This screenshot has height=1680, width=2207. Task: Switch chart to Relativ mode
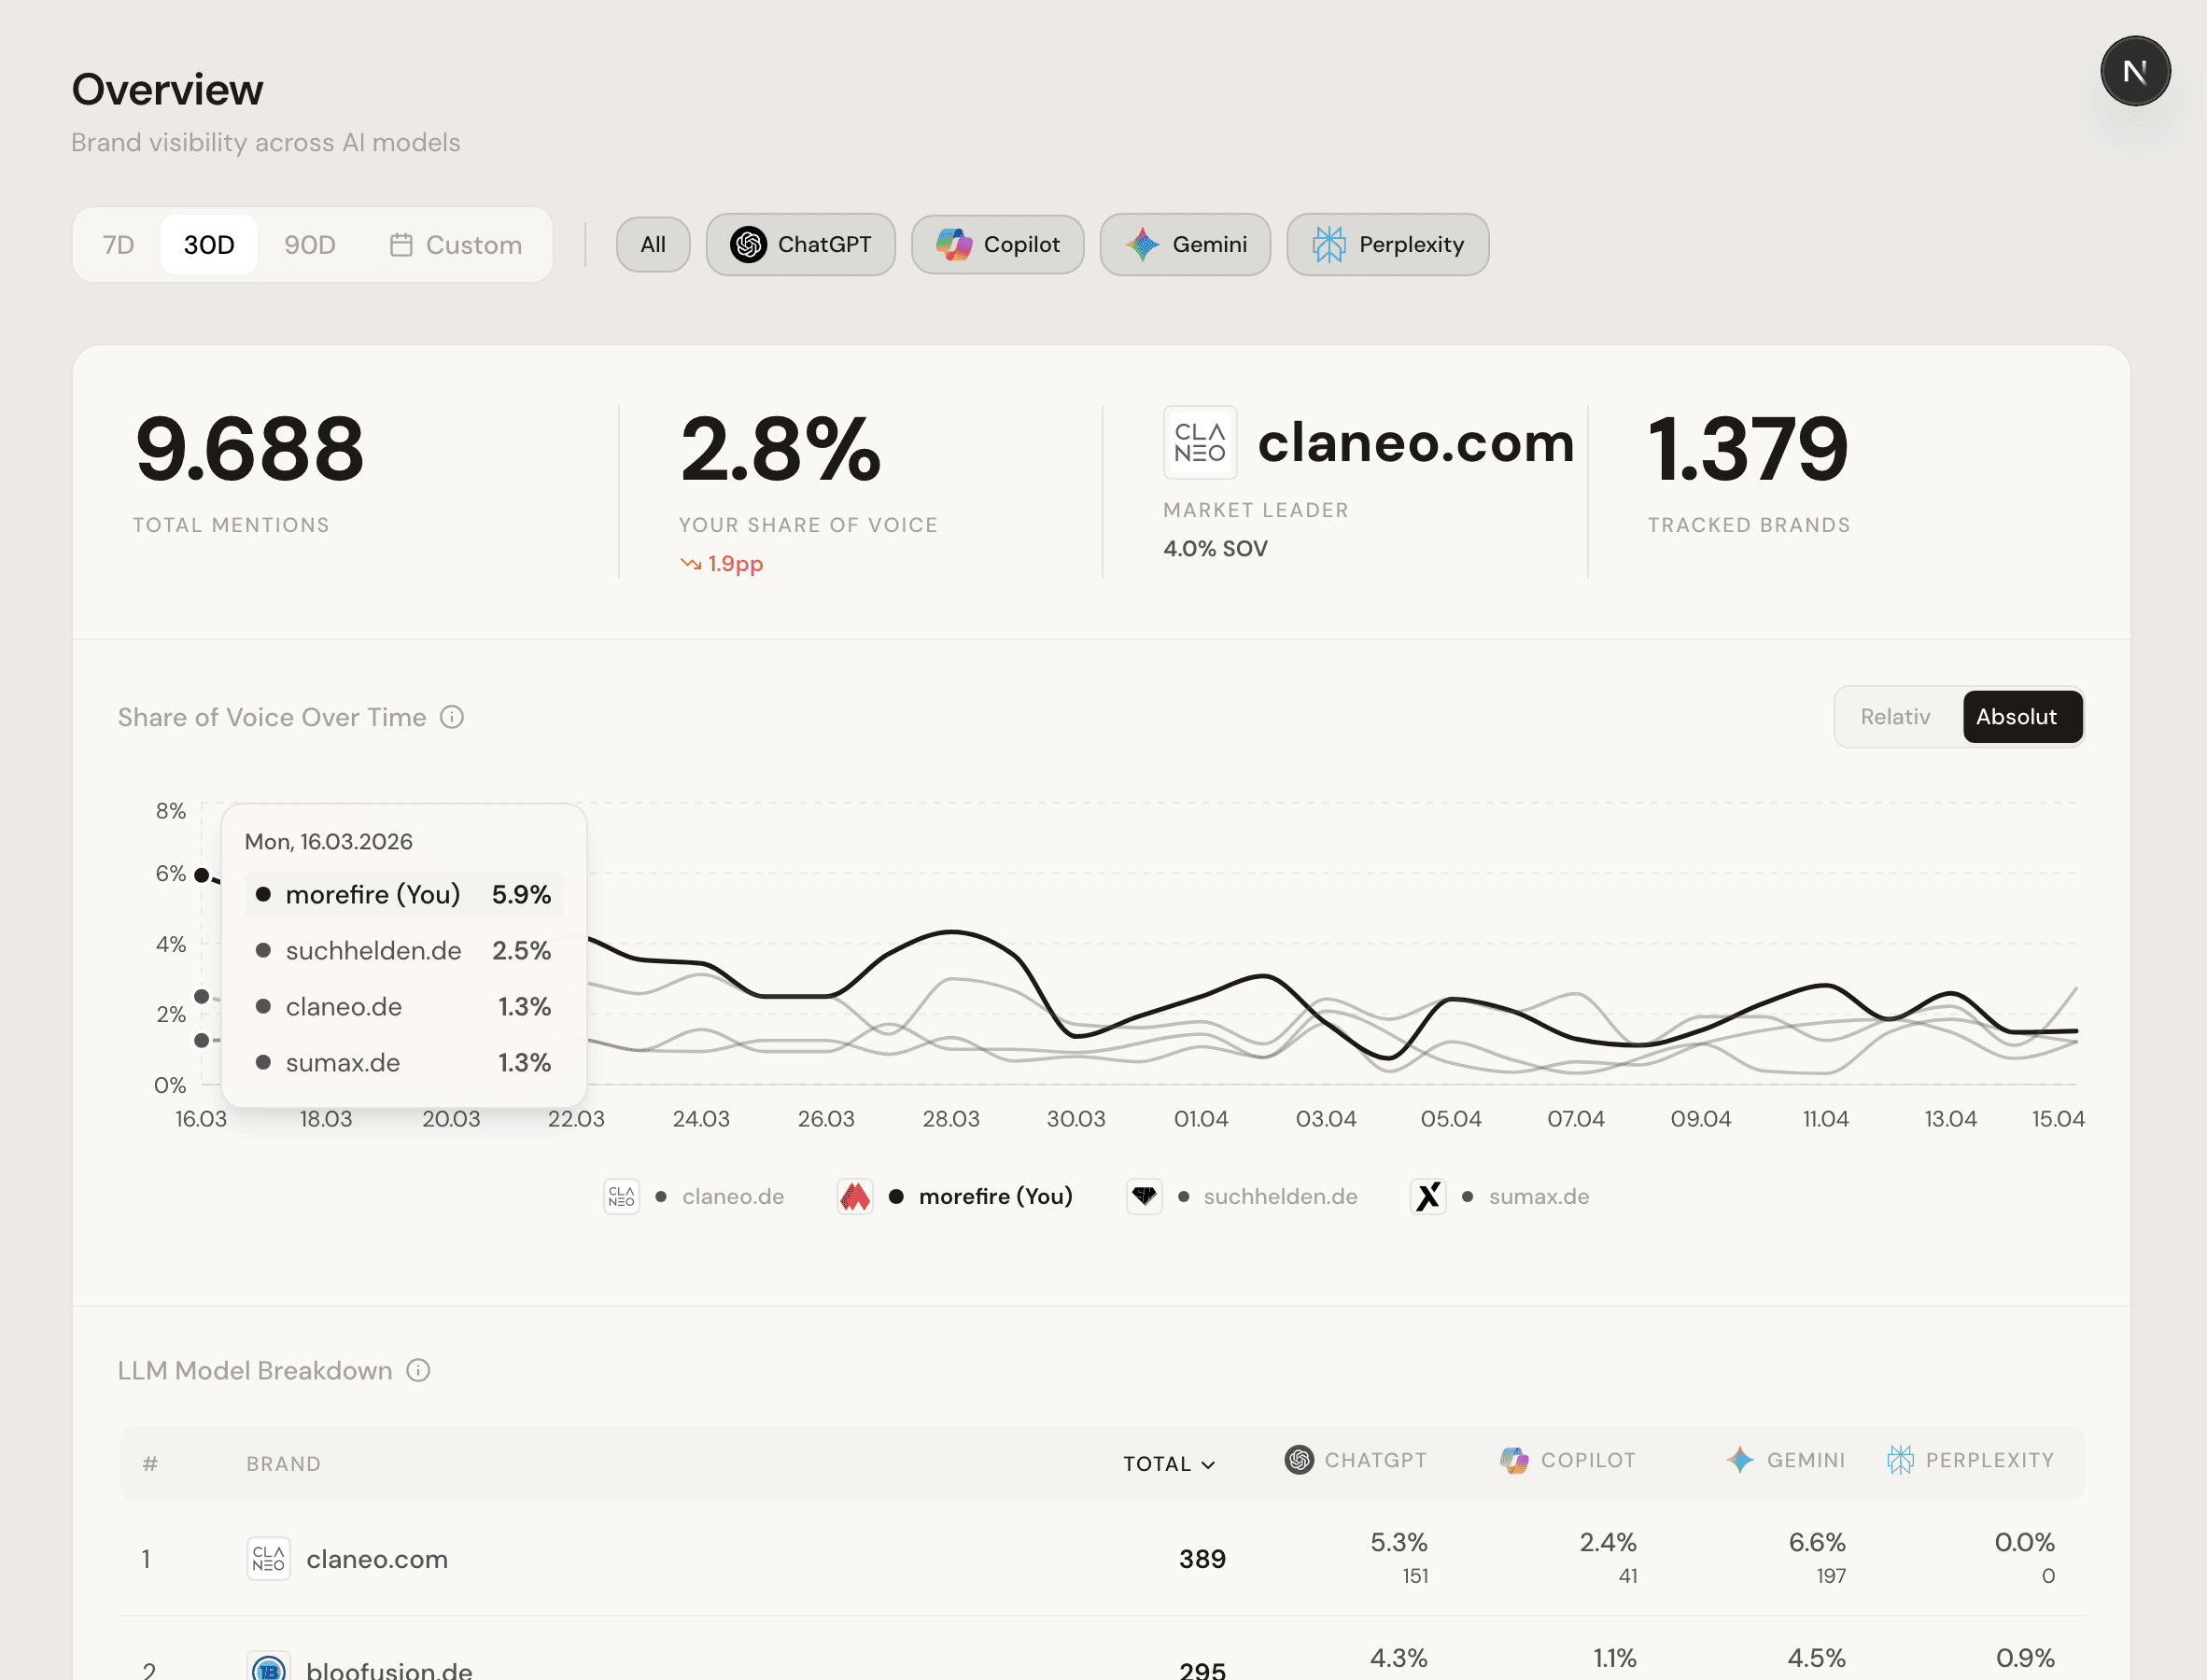(x=1895, y=717)
